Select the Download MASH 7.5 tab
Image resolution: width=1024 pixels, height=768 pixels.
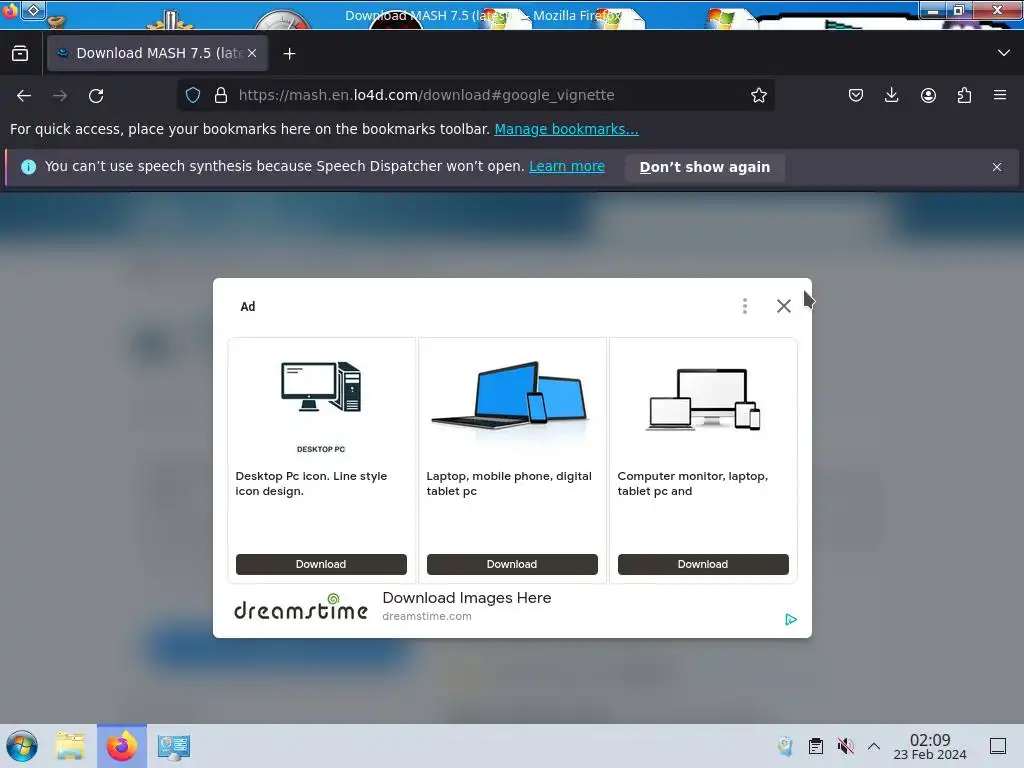(x=157, y=54)
